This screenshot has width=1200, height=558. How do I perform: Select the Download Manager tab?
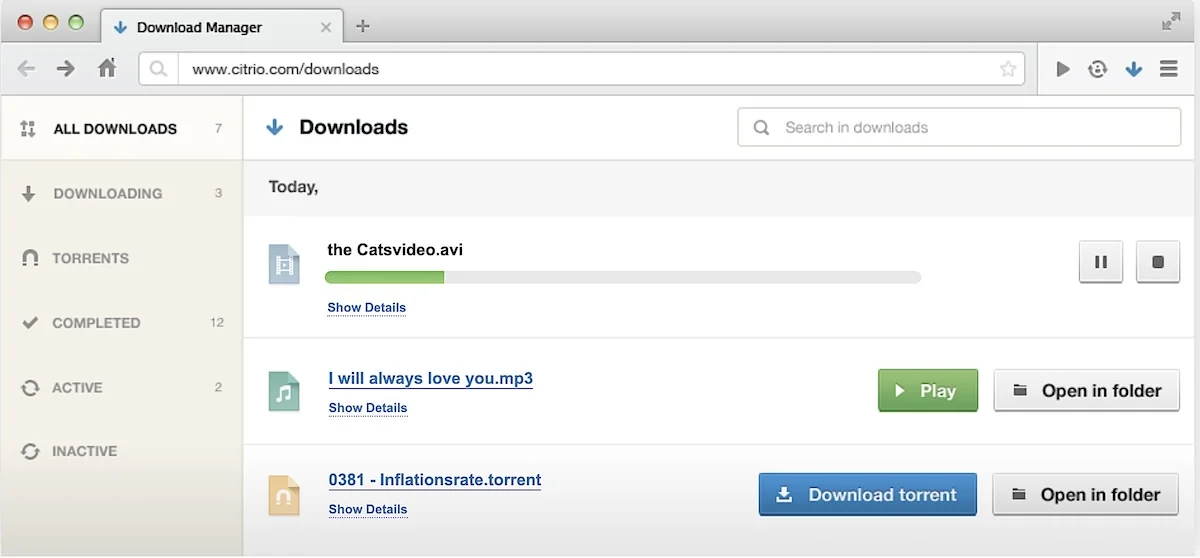(x=222, y=26)
